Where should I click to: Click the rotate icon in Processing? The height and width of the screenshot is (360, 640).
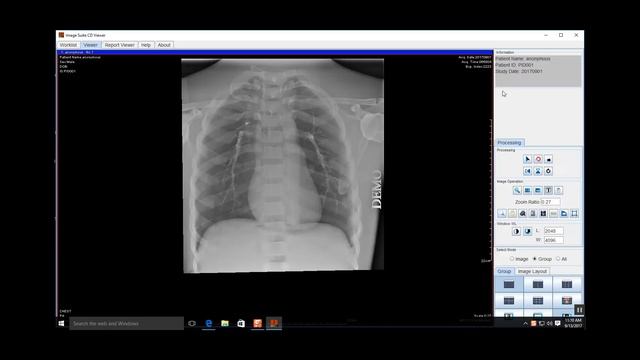coord(549,171)
